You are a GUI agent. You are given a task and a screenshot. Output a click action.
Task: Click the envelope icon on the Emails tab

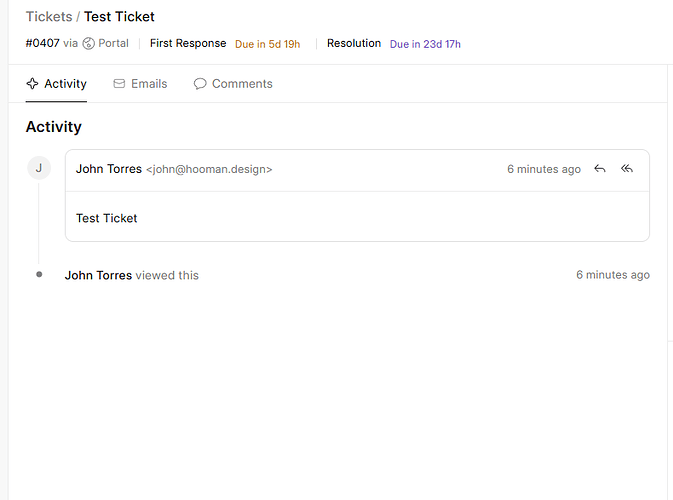click(119, 83)
